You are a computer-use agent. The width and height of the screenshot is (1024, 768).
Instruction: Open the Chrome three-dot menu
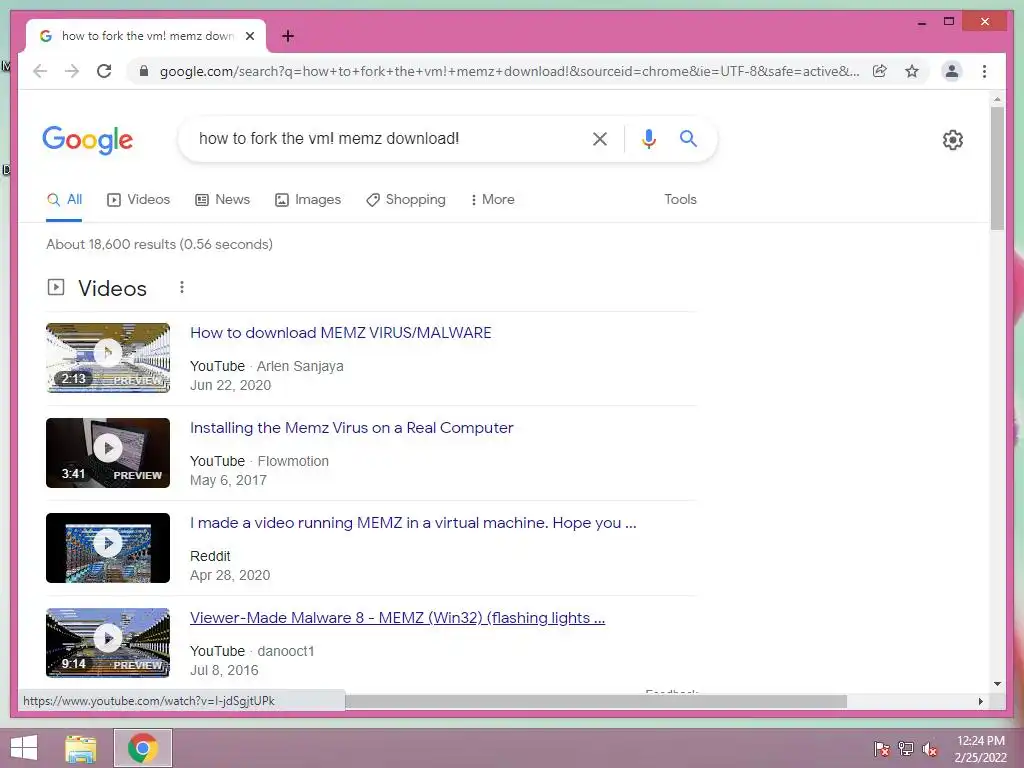[x=984, y=71]
